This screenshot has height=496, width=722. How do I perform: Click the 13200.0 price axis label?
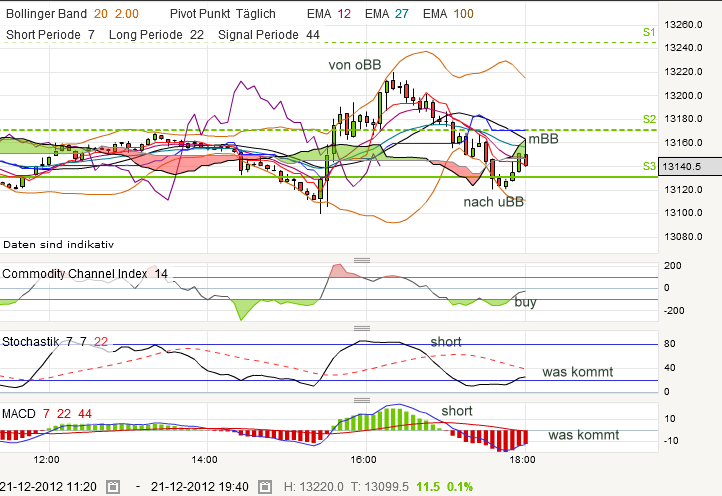683,96
